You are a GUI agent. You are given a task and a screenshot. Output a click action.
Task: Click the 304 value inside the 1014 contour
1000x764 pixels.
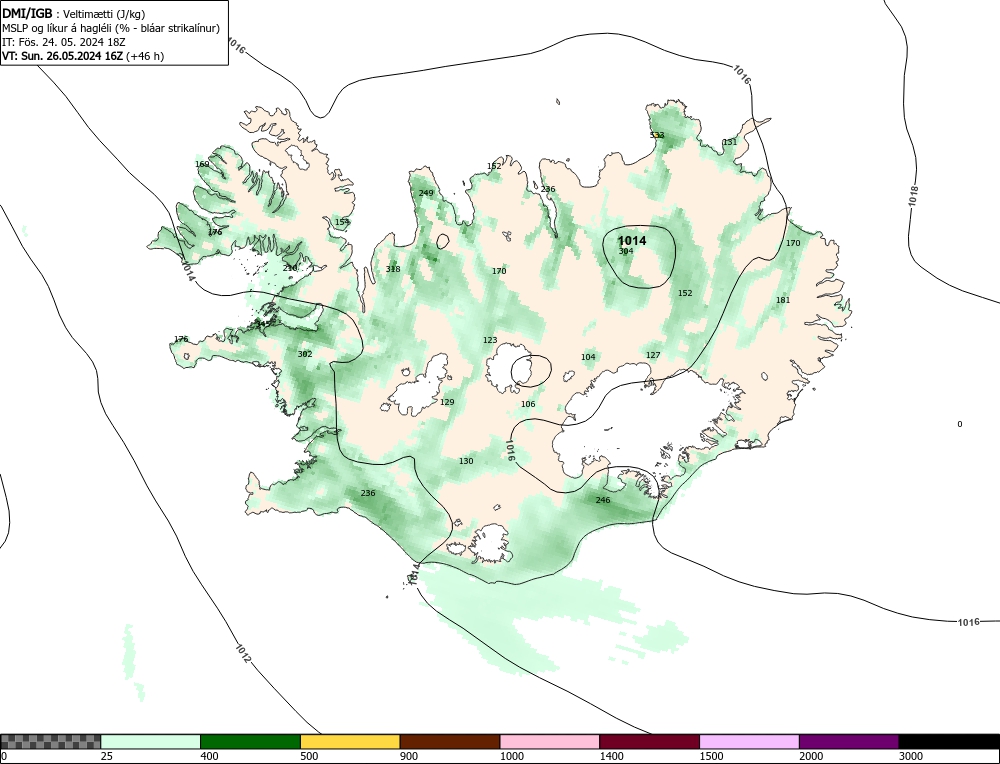point(626,251)
